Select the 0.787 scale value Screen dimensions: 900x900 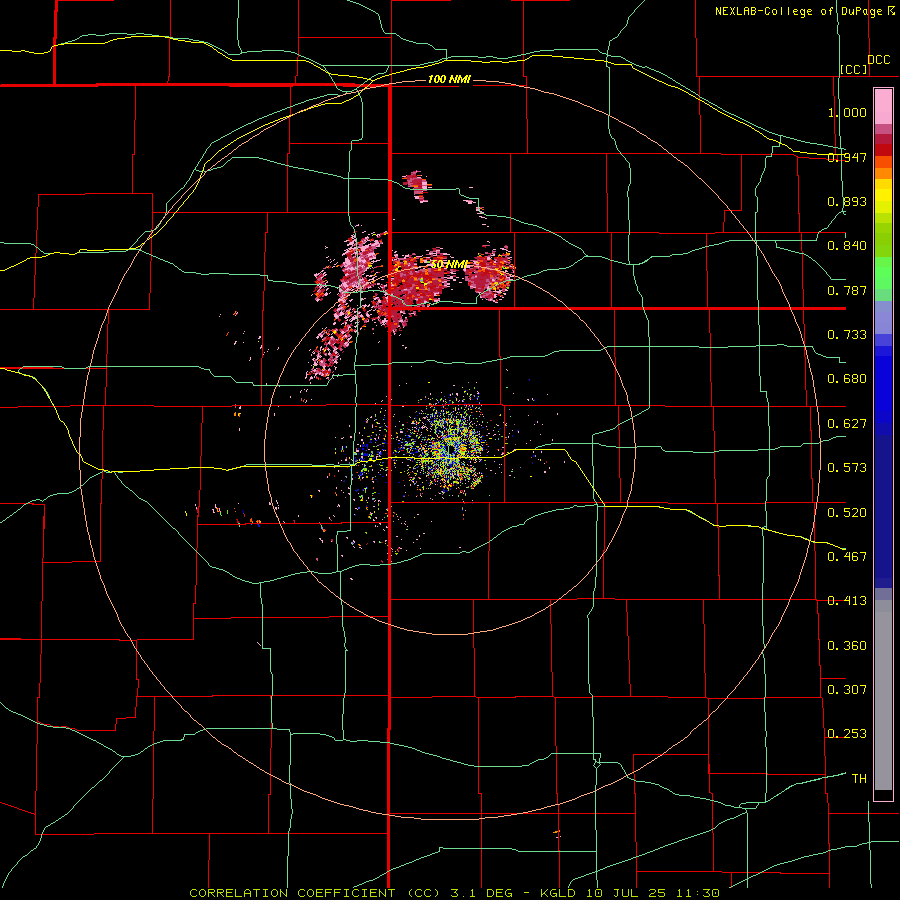[847, 290]
